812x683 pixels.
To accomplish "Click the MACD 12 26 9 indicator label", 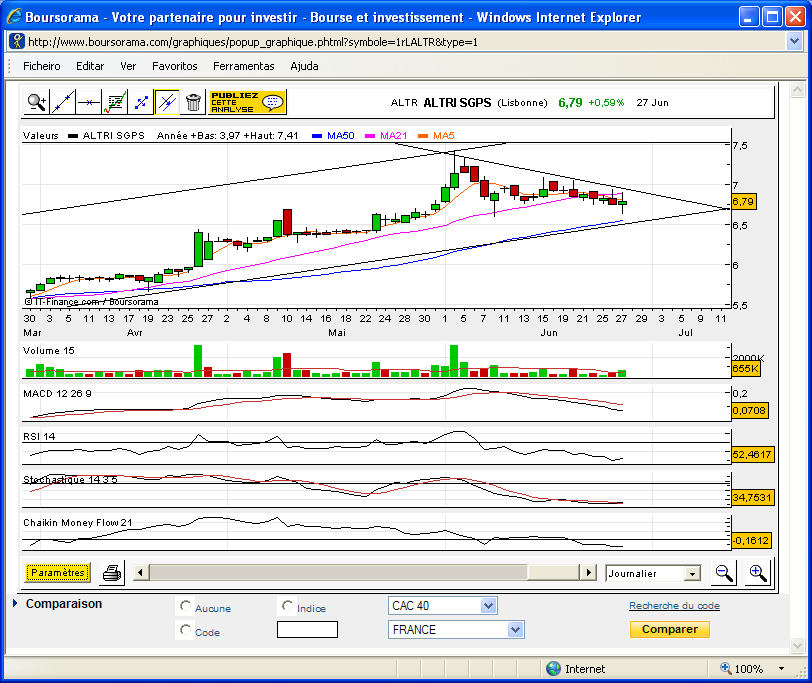I will (57, 394).
